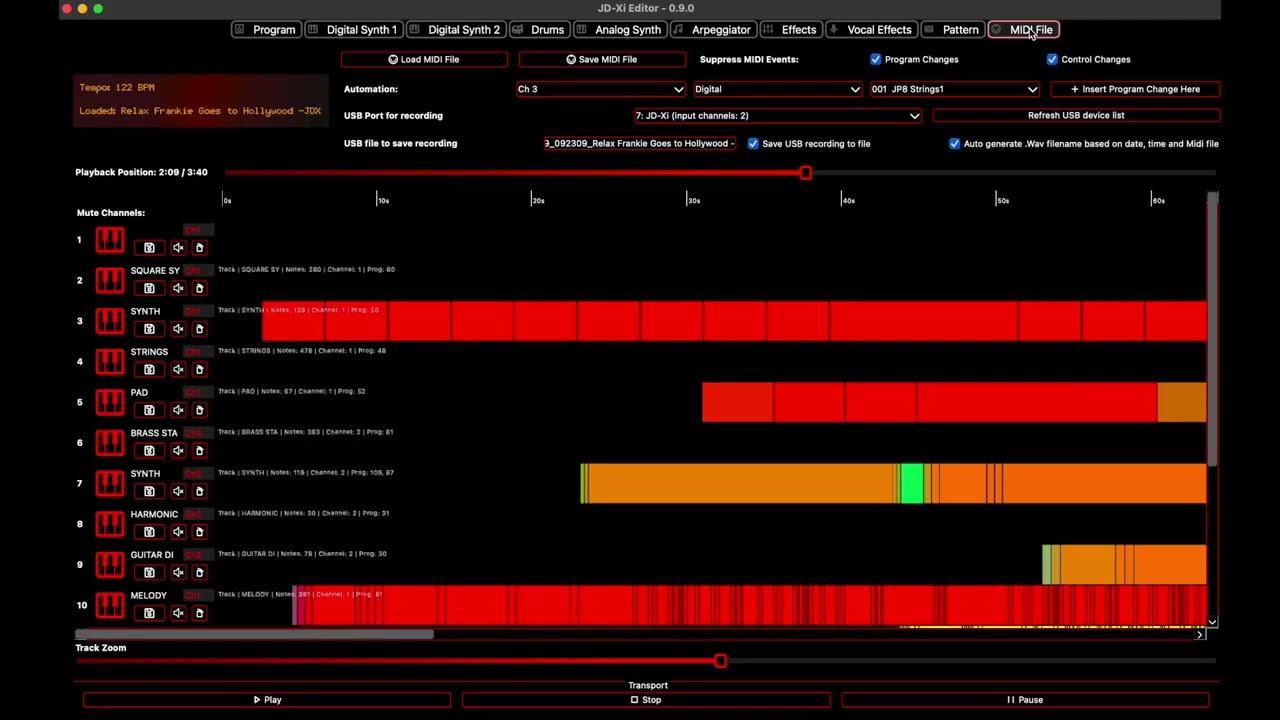Open the Drums tab

click(539, 30)
